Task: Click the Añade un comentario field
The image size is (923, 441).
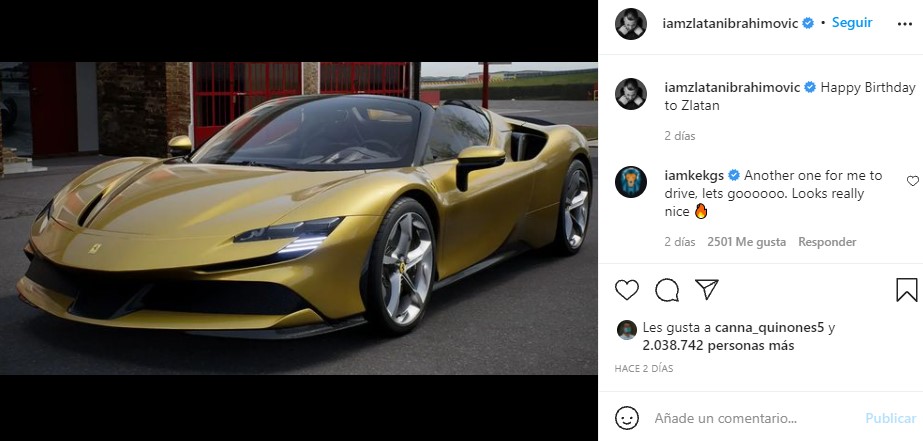Action: [755, 419]
